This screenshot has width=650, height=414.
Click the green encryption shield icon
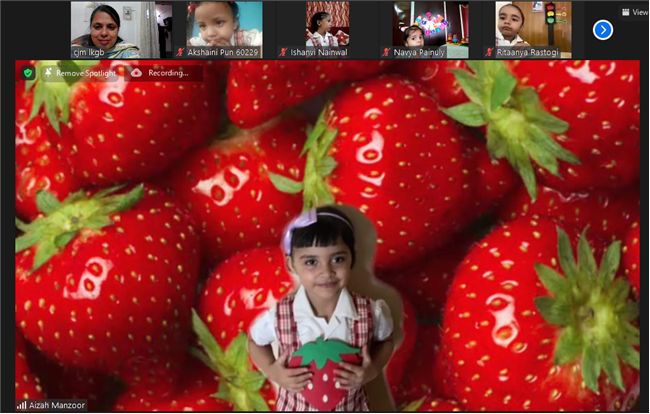pyautogui.click(x=28, y=73)
